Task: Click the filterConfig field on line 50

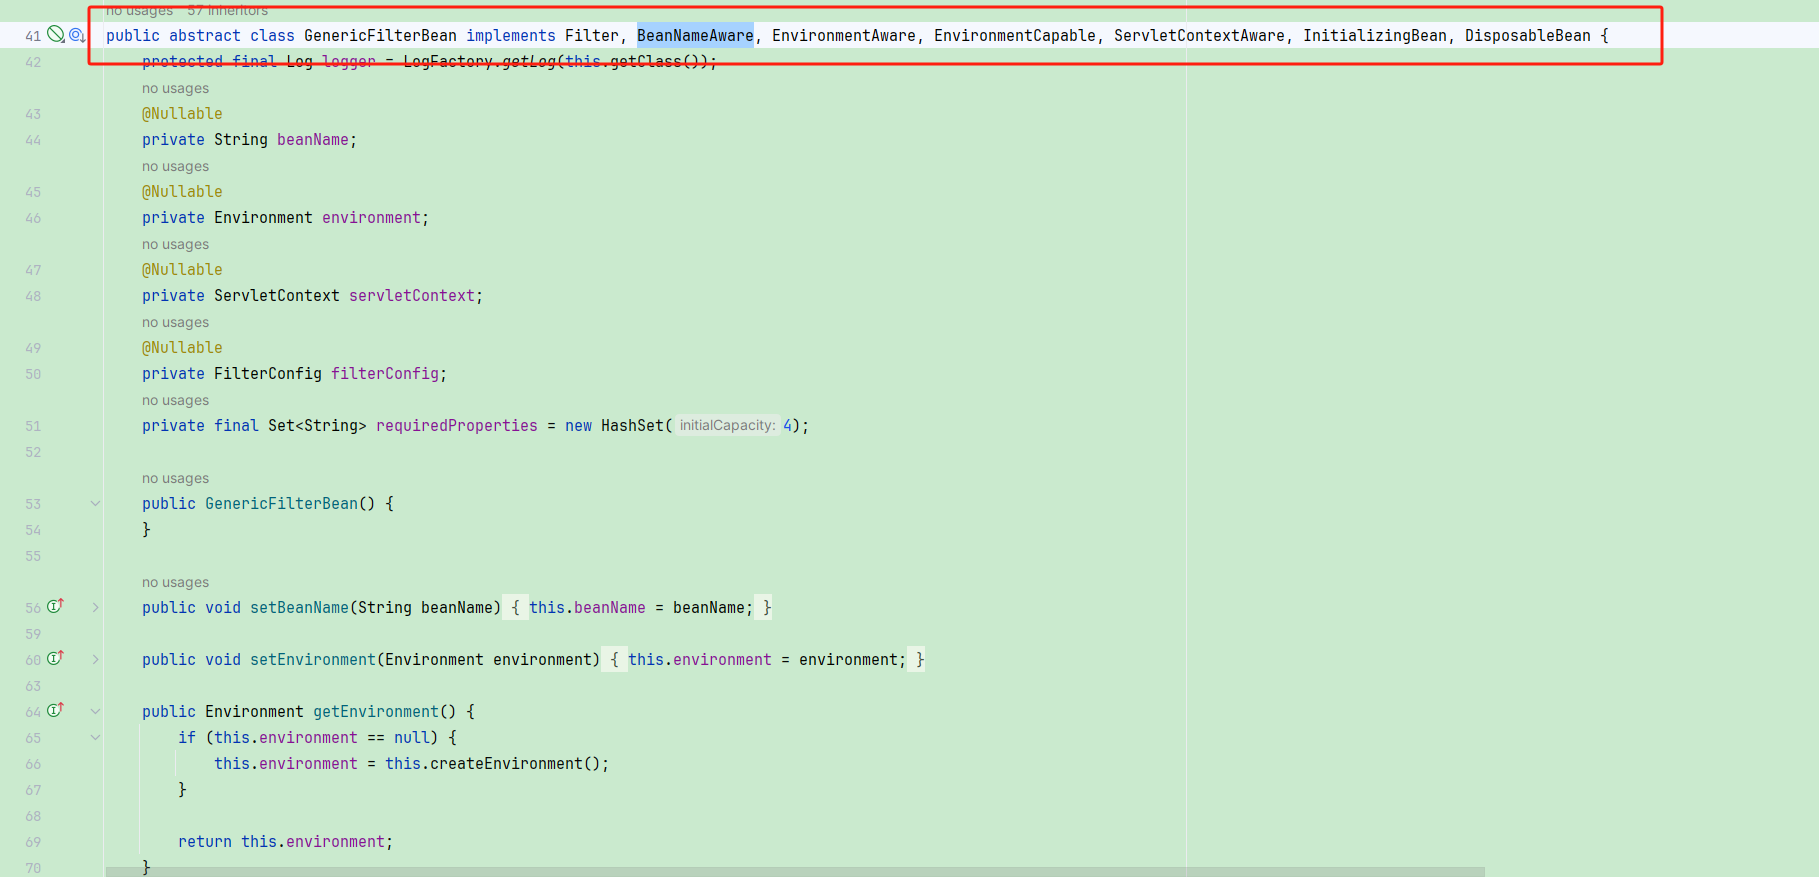Action: click(x=385, y=374)
